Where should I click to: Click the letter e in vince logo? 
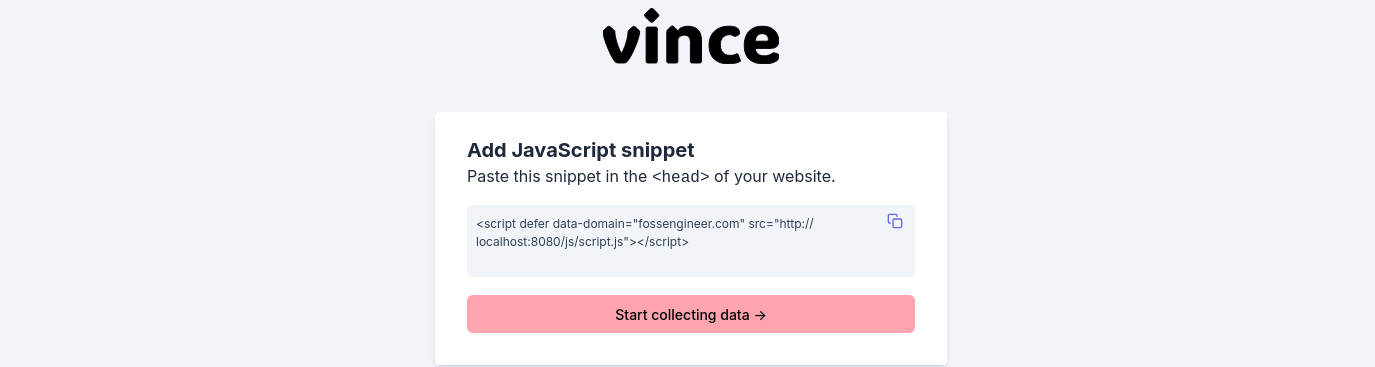[x=760, y=46]
